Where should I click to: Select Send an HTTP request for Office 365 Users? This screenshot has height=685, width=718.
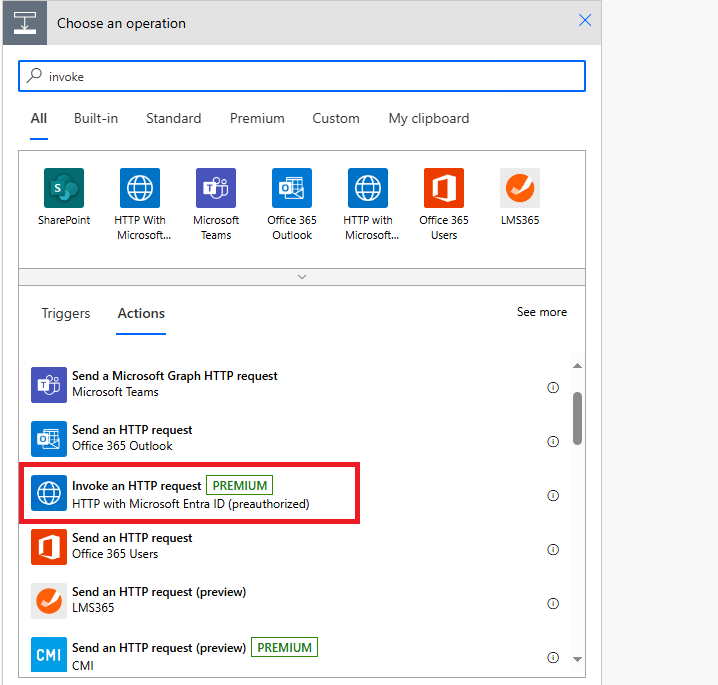(295, 547)
